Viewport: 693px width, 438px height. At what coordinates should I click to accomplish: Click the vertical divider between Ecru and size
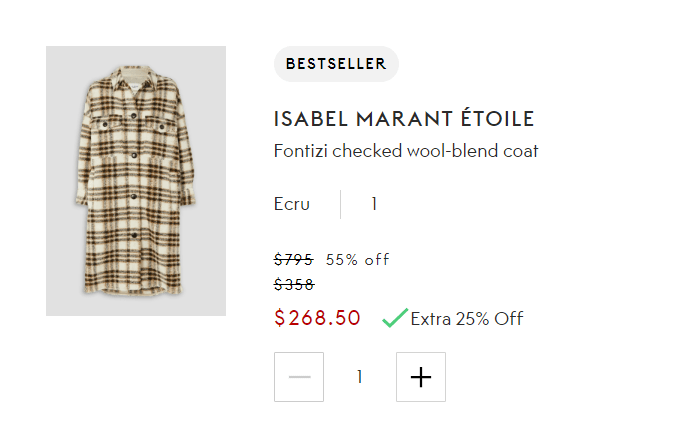341,204
